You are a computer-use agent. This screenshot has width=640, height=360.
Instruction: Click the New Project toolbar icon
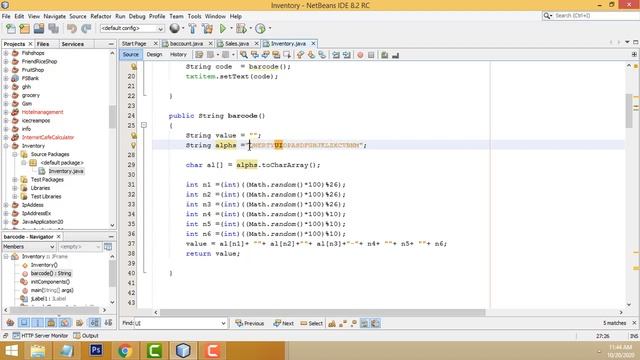(24, 29)
